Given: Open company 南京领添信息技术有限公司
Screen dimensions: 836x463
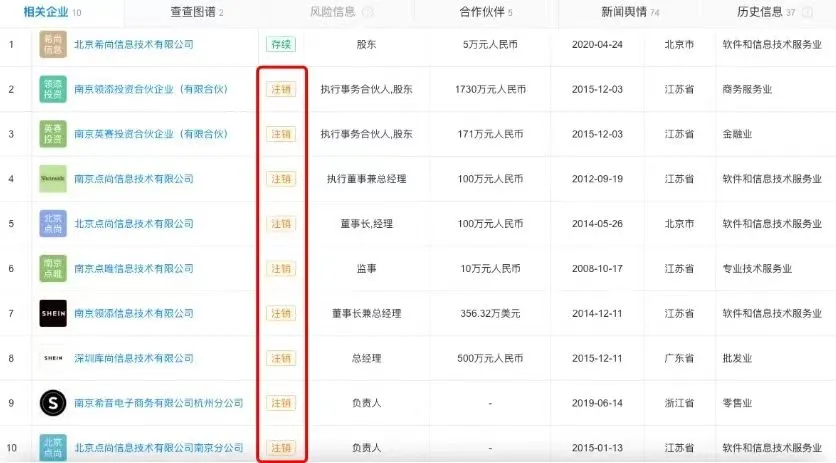Looking at the screenshot, I should point(133,313).
